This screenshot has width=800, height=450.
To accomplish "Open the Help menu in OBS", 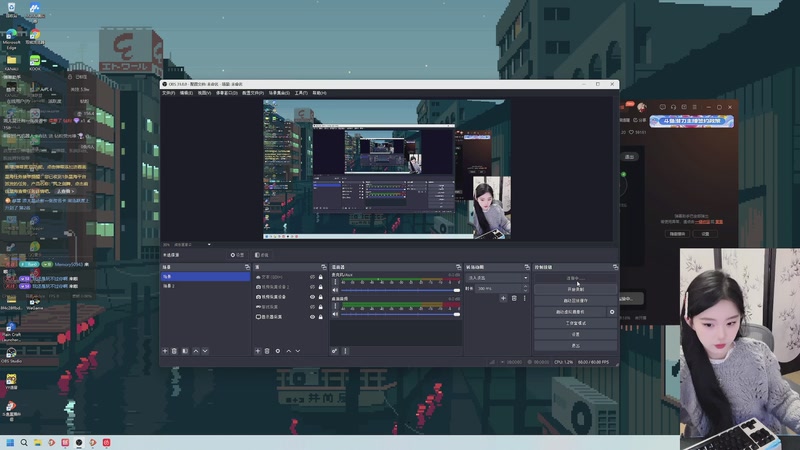I will point(319,93).
